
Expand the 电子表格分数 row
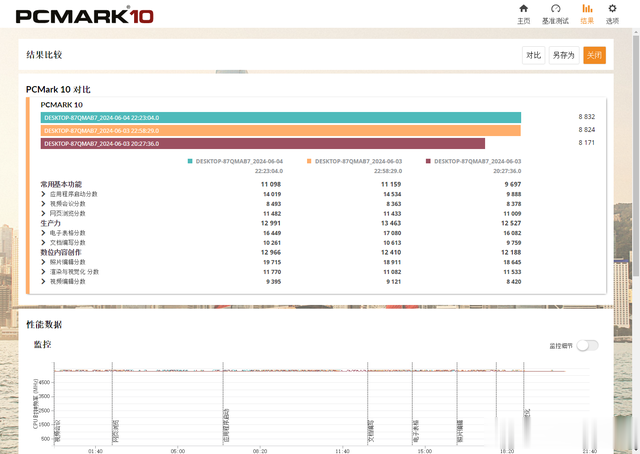(x=43, y=233)
